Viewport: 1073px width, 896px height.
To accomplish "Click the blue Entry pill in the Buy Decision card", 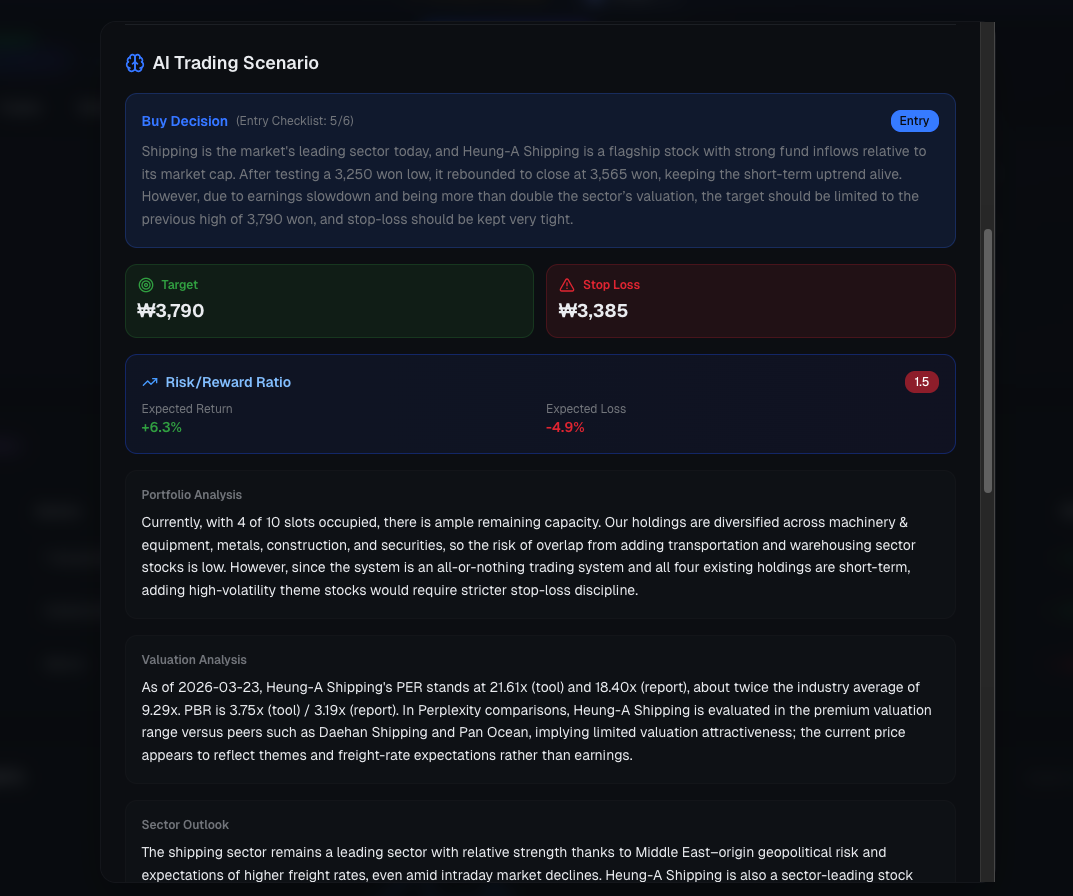I will coord(914,120).
